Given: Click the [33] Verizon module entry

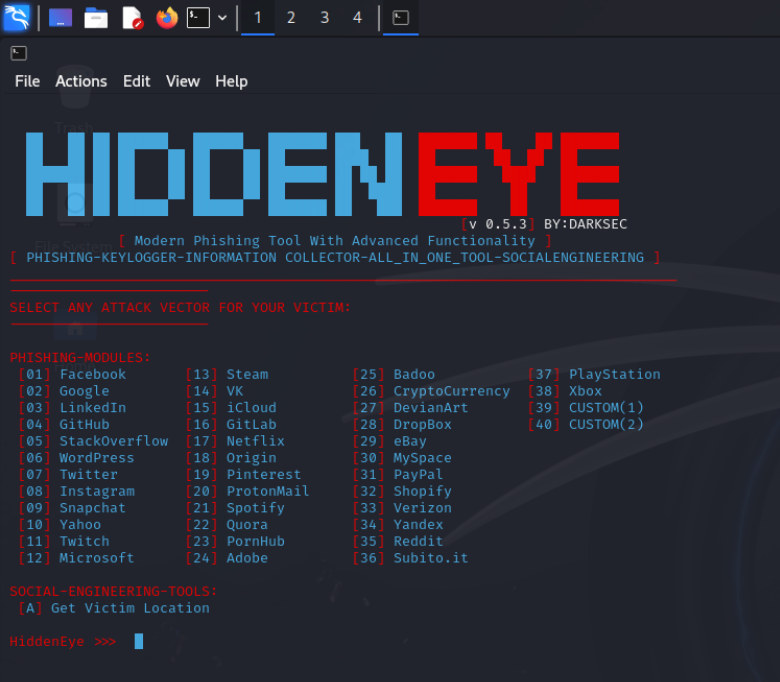Looking at the screenshot, I should point(402,507).
